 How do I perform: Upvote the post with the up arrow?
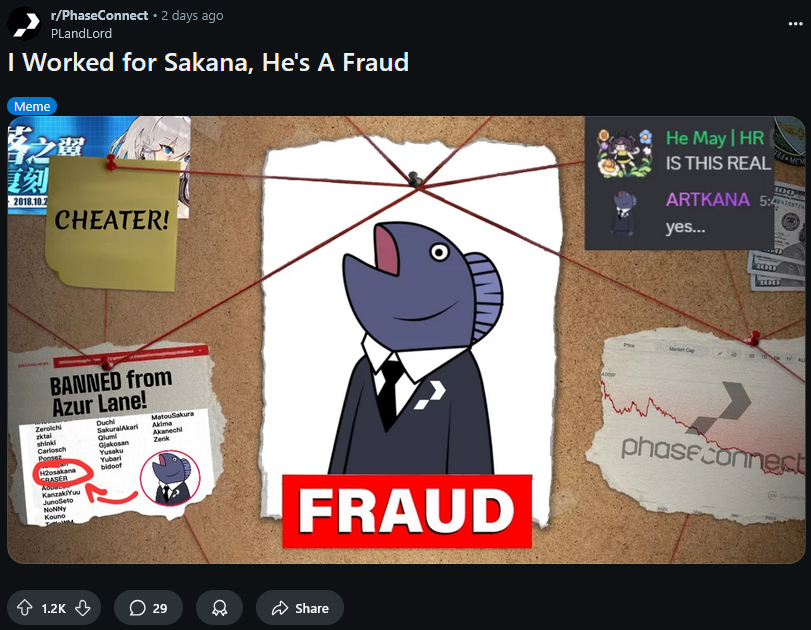[x=25, y=608]
